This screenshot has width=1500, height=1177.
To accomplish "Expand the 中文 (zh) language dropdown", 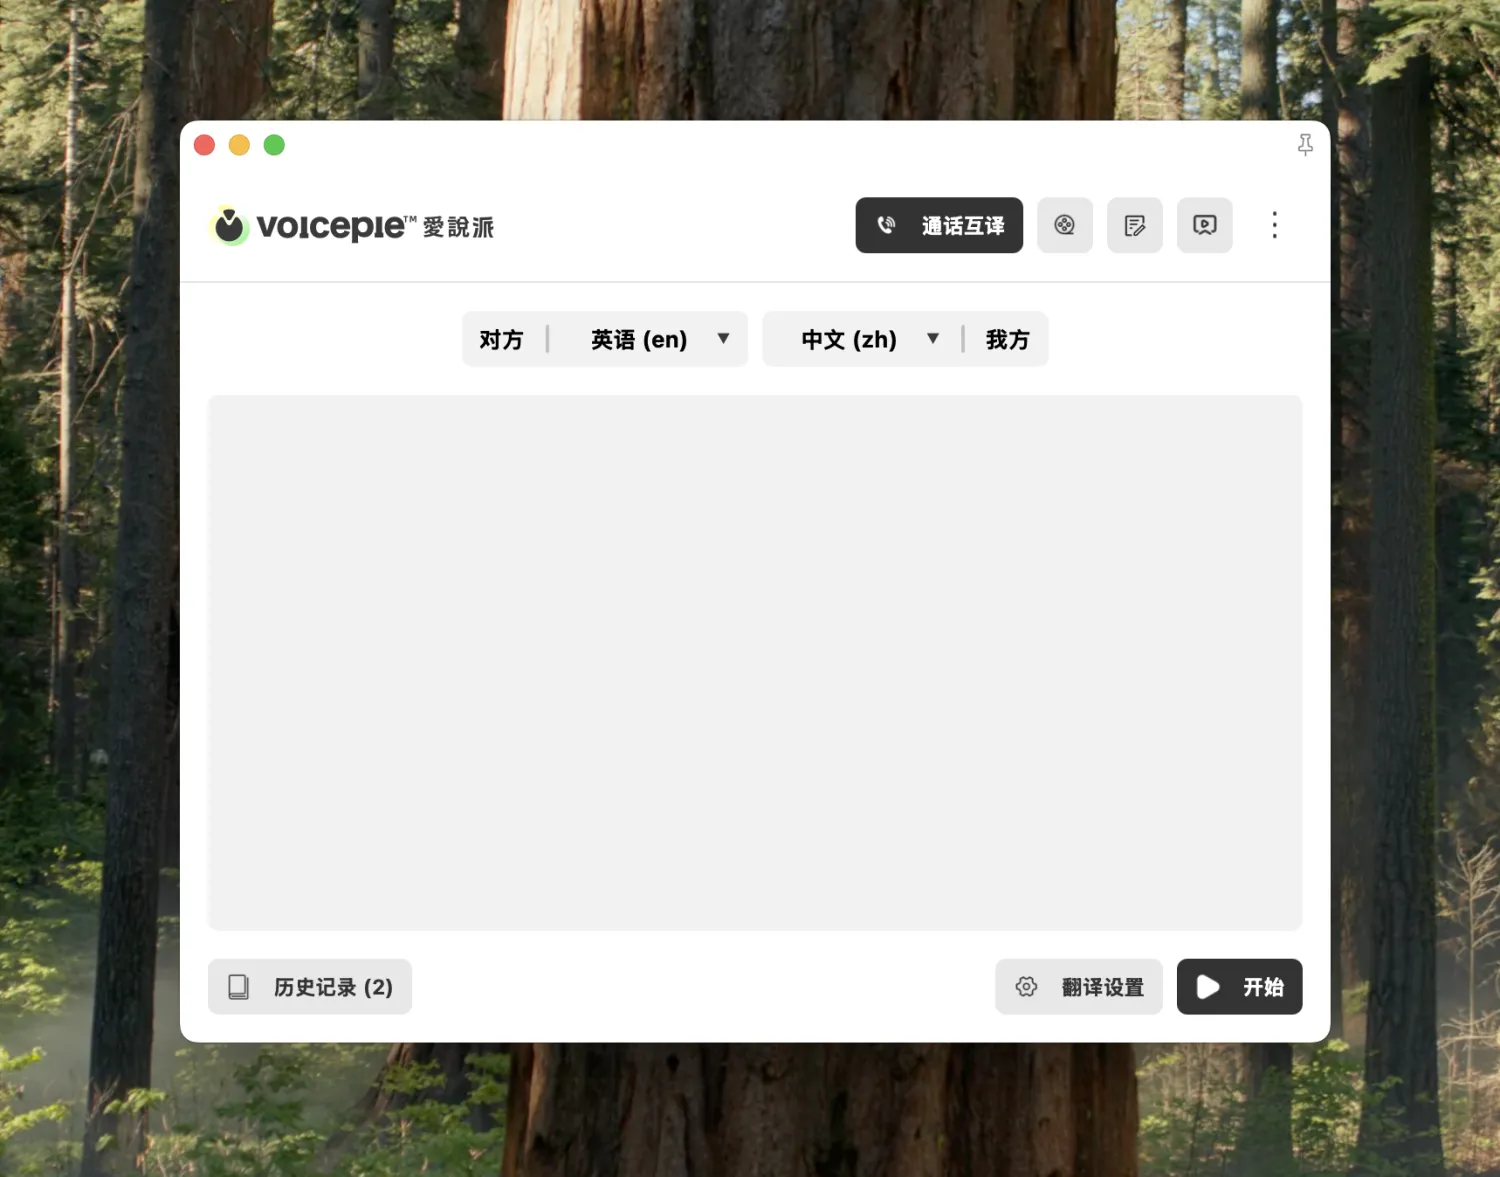I will (849, 340).
